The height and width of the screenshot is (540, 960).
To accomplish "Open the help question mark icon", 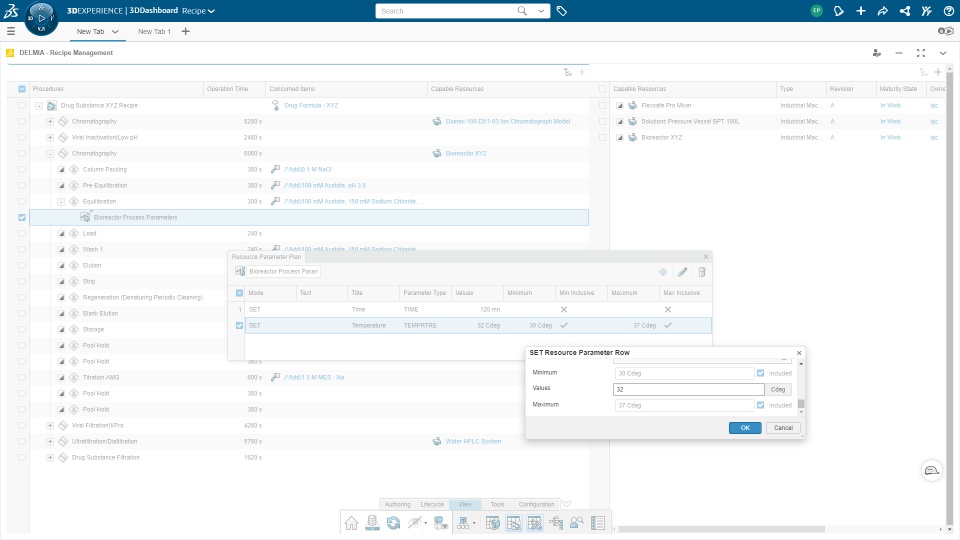I will 948,11.
